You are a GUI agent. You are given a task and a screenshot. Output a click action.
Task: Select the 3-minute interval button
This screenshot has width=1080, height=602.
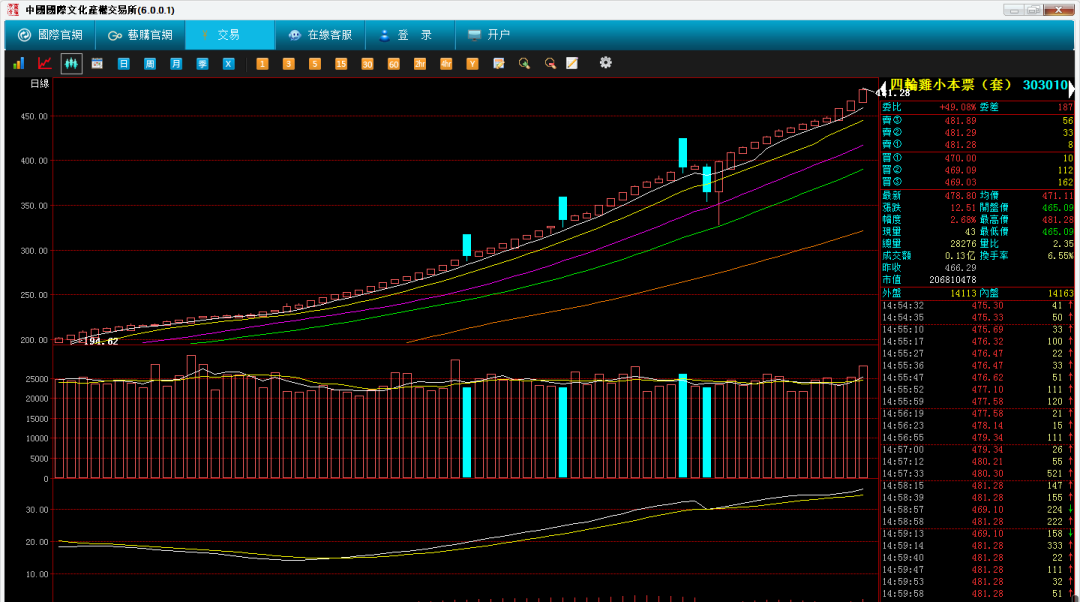[289, 63]
